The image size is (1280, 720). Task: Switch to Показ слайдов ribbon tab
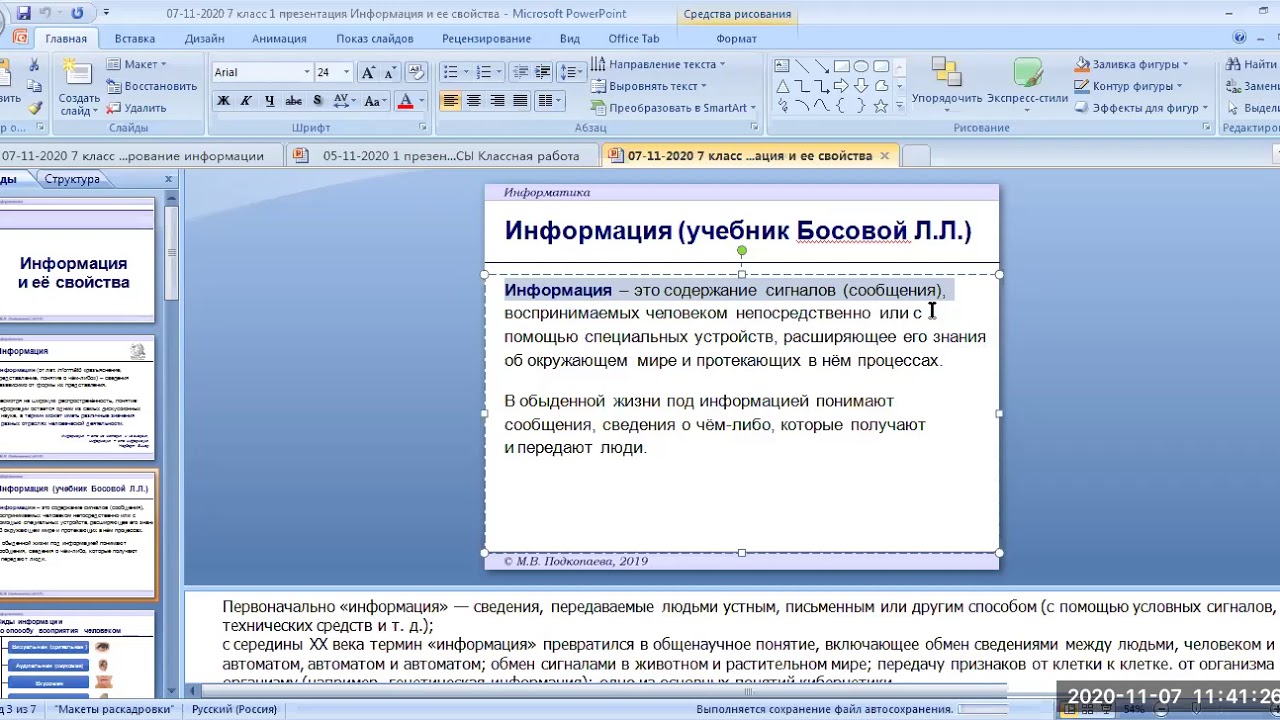tap(375, 39)
